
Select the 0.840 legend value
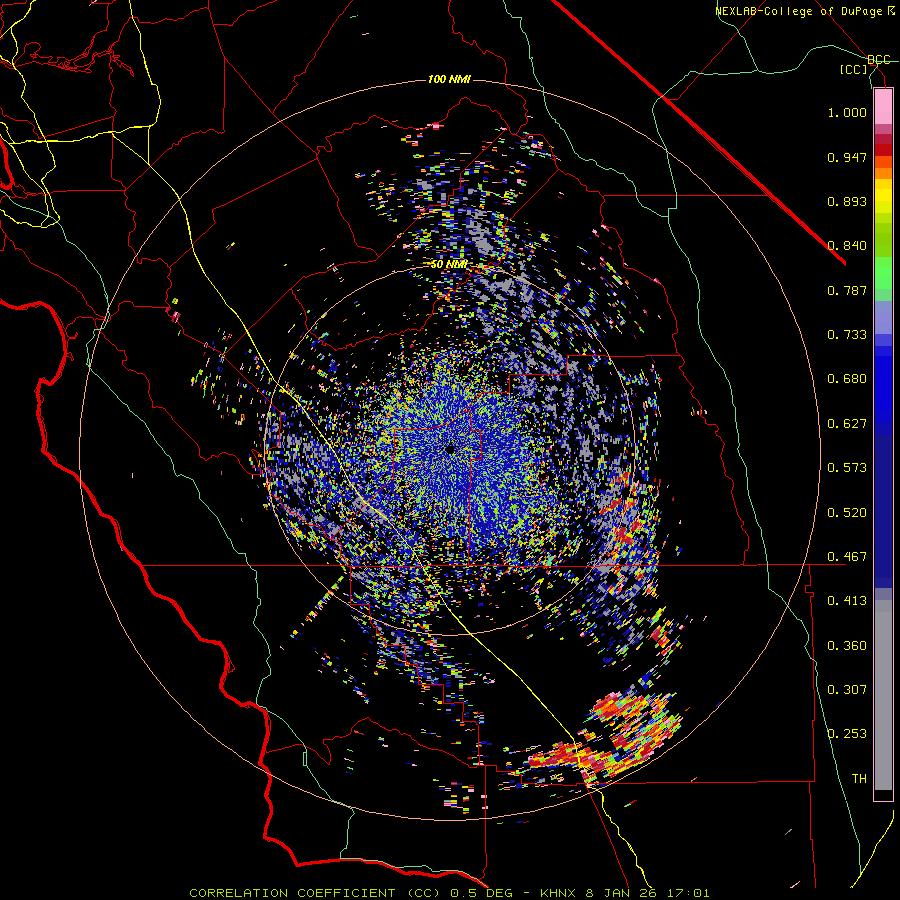[847, 246]
